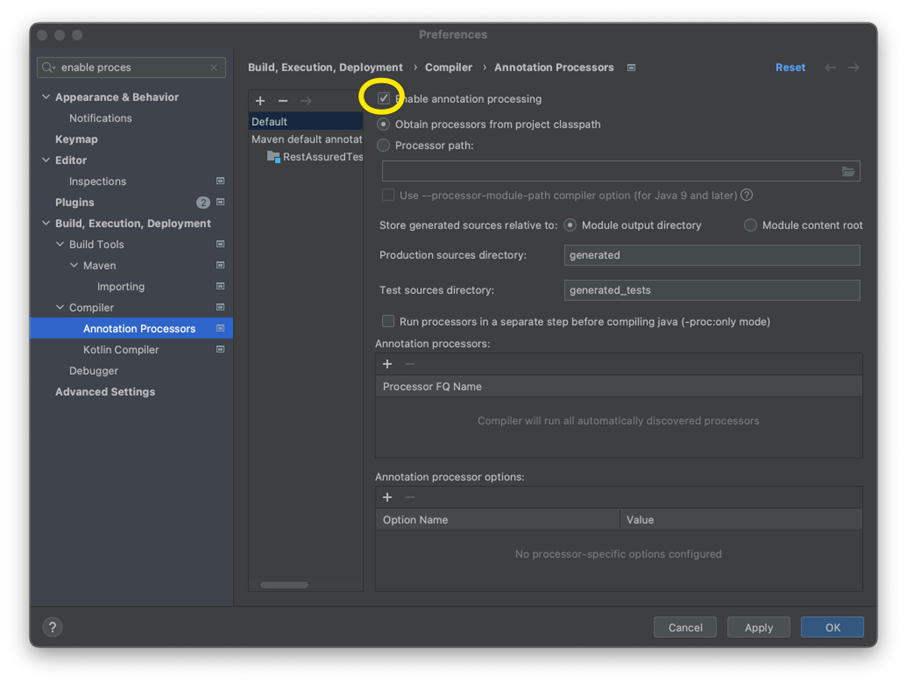Add an annotation processor with plus icon
The height and width of the screenshot is (684, 907).
tap(388, 364)
